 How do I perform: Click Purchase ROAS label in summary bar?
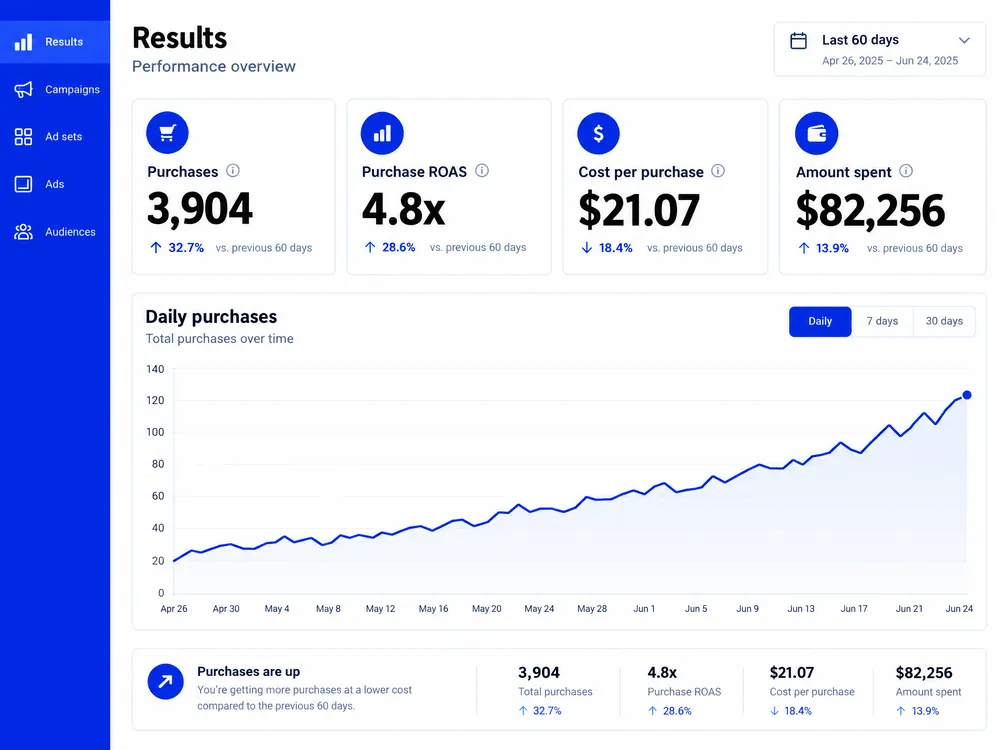coord(684,692)
